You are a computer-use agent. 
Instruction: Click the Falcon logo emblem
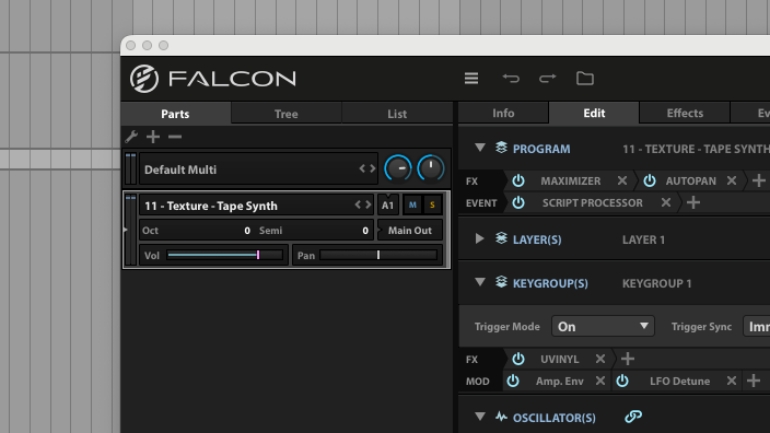[144, 79]
